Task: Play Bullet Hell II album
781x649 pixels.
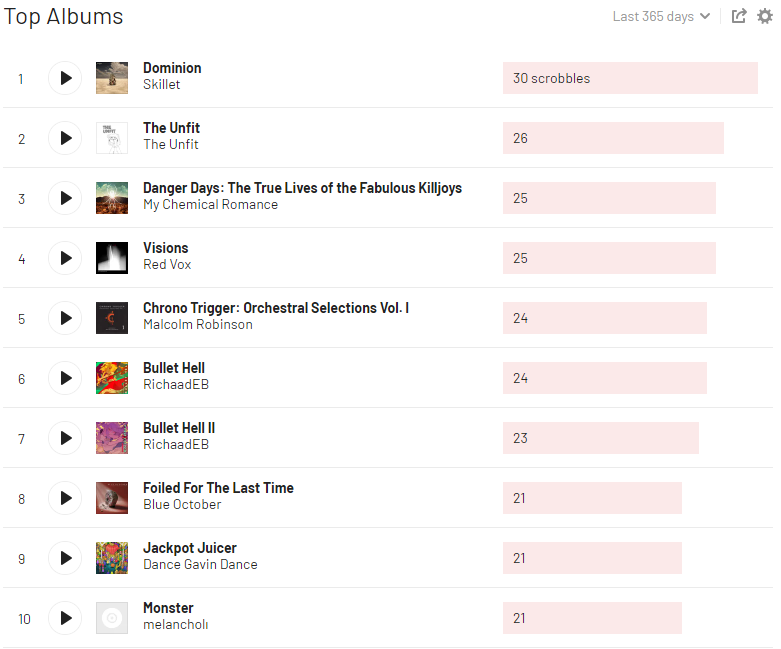Action: (65, 438)
